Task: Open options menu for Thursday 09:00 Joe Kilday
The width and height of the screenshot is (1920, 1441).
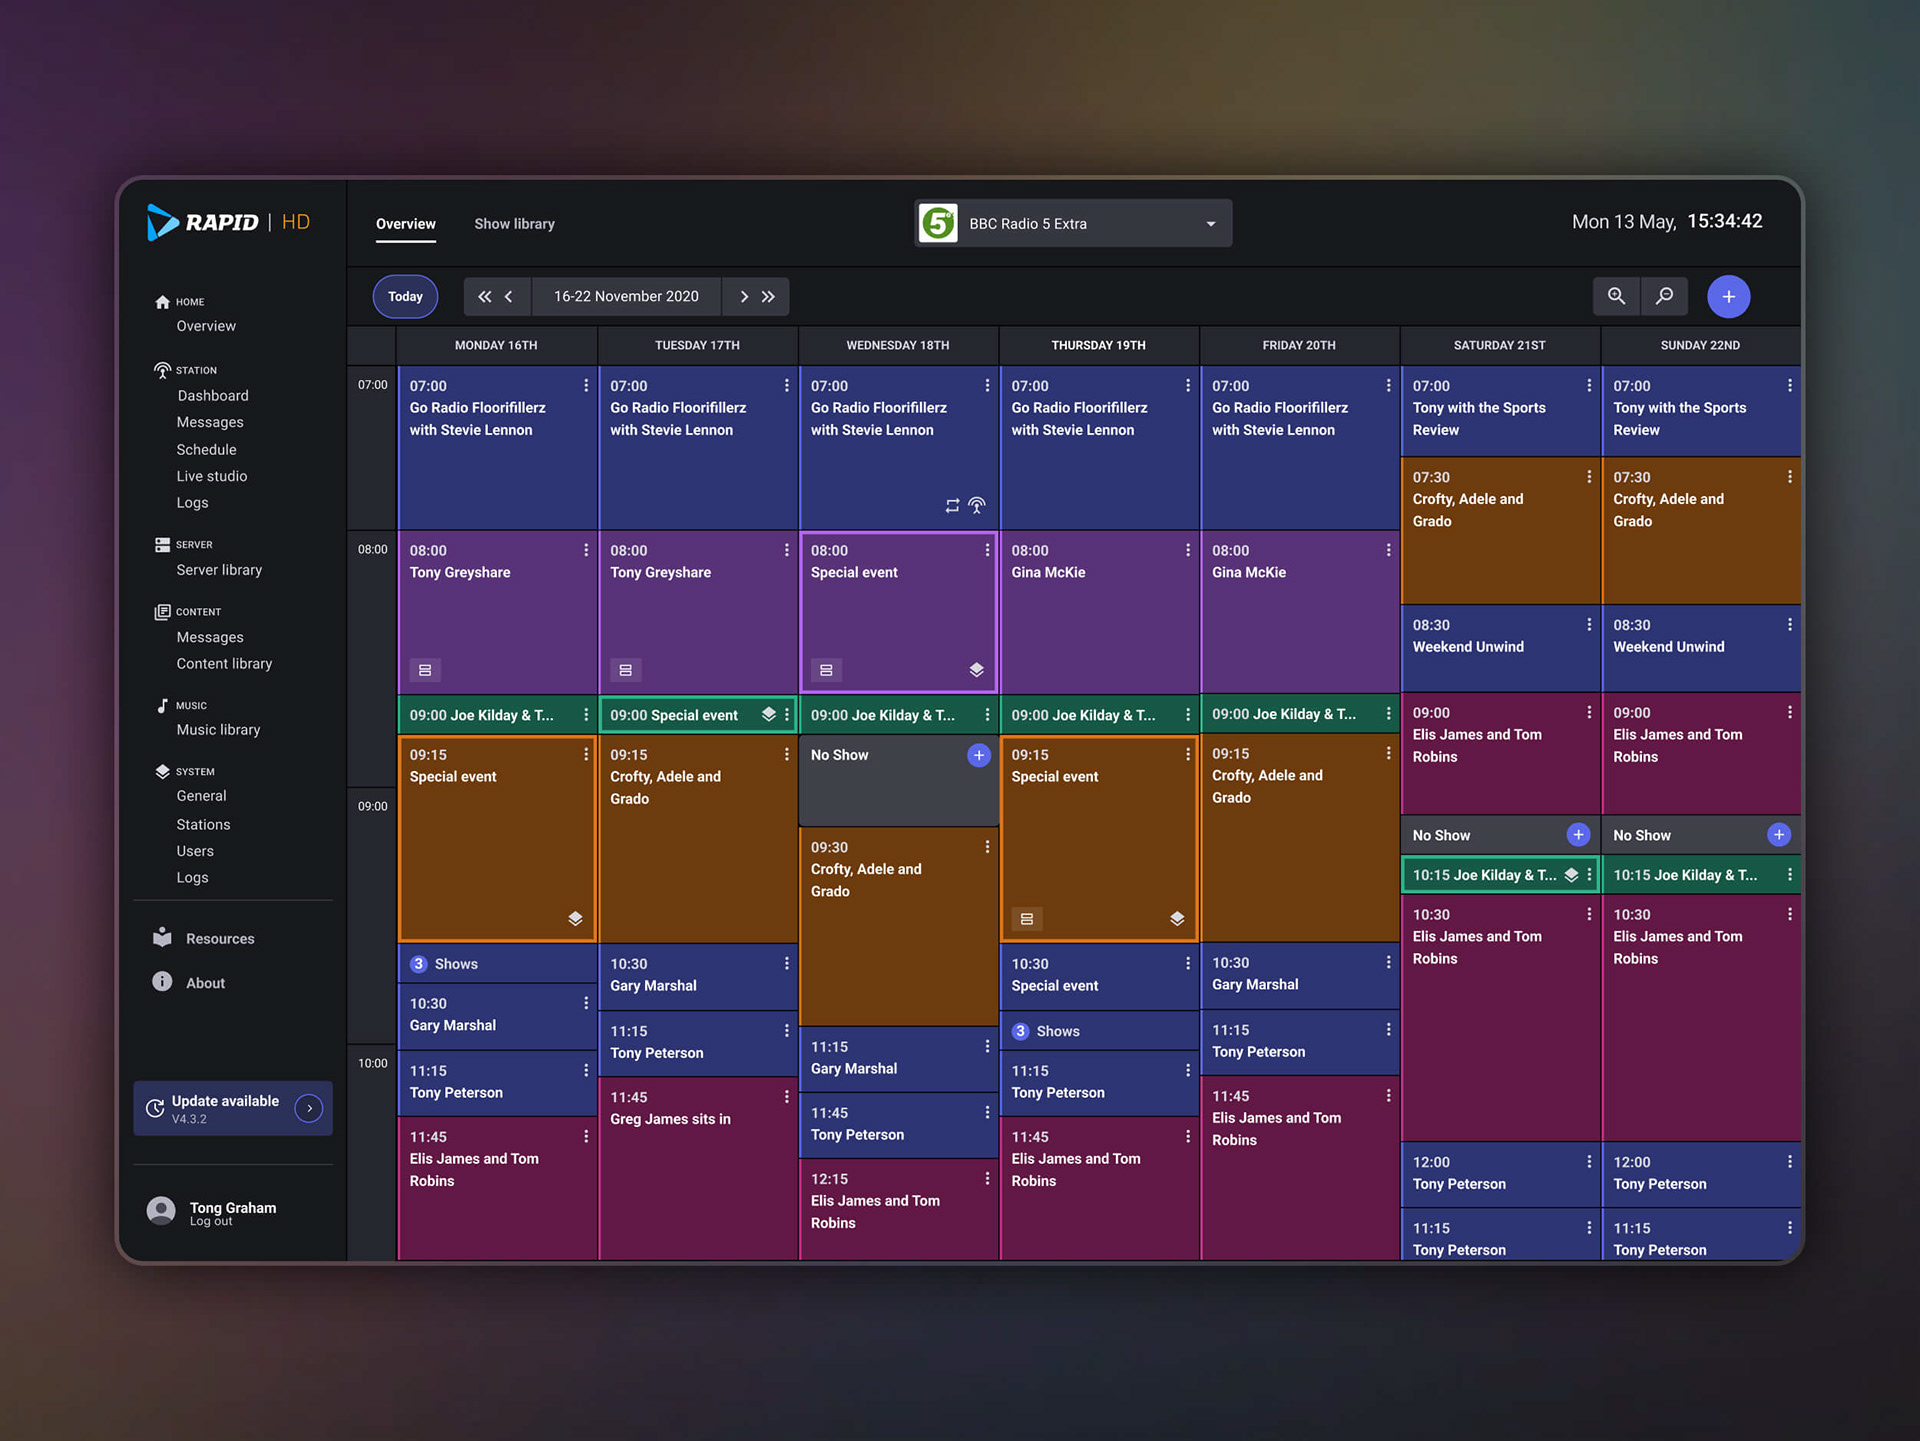Action: pyautogui.click(x=1188, y=714)
